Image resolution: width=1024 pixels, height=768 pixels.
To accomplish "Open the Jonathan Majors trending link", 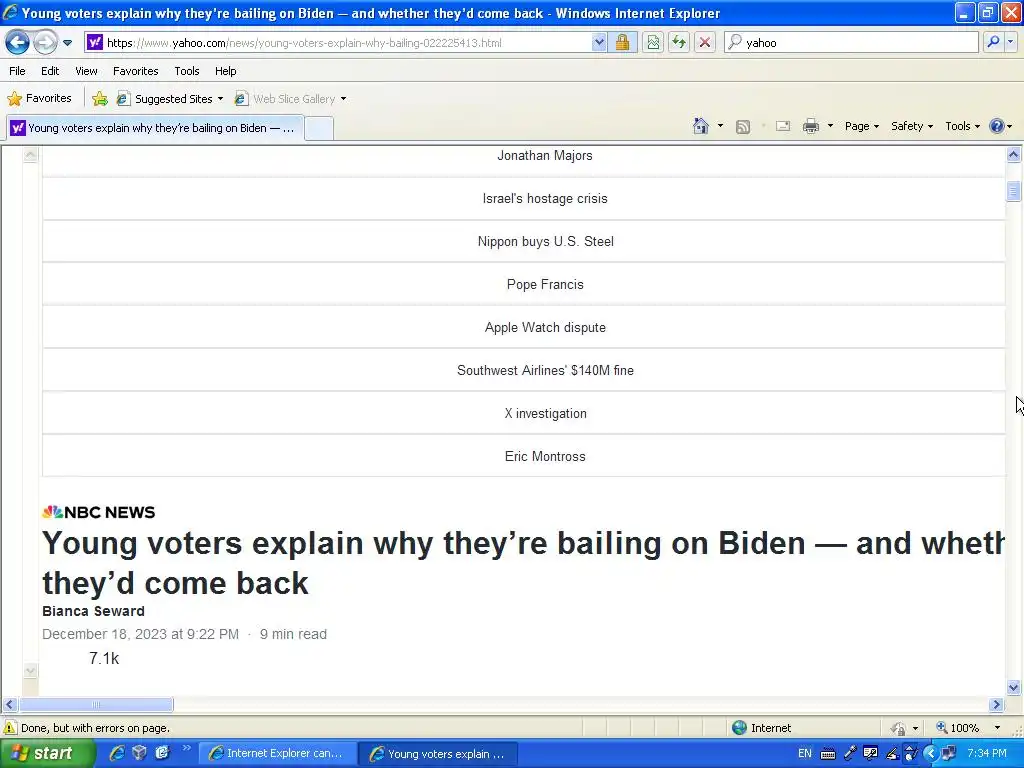I will pos(545,155).
